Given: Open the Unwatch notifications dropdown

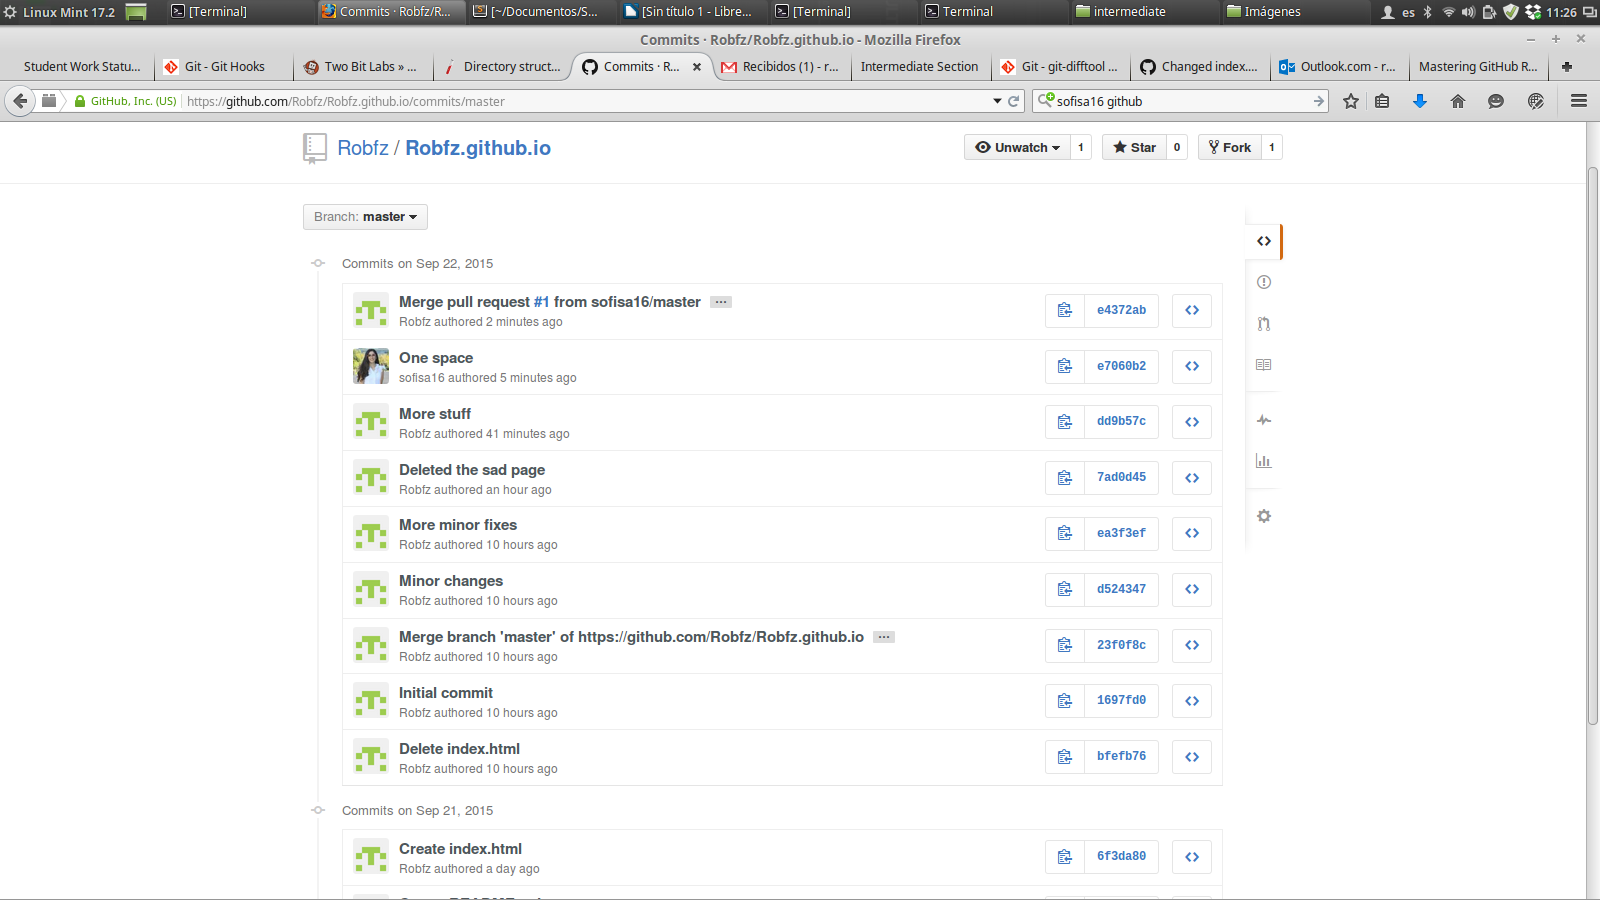Looking at the screenshot, I should pyautogui.click(x=1017, y=147).
